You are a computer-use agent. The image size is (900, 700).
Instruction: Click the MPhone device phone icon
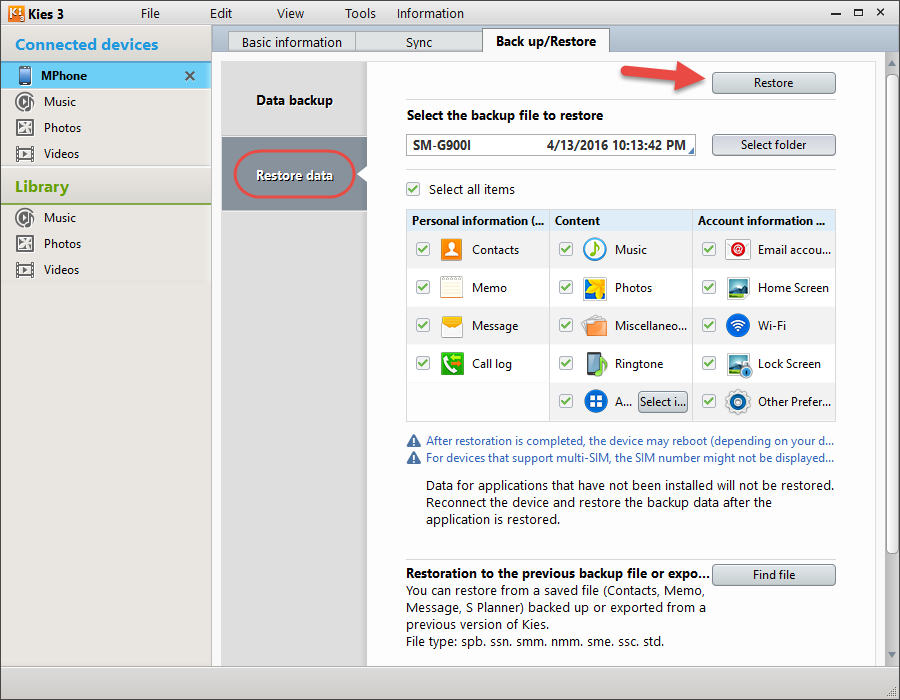point(25,76)
